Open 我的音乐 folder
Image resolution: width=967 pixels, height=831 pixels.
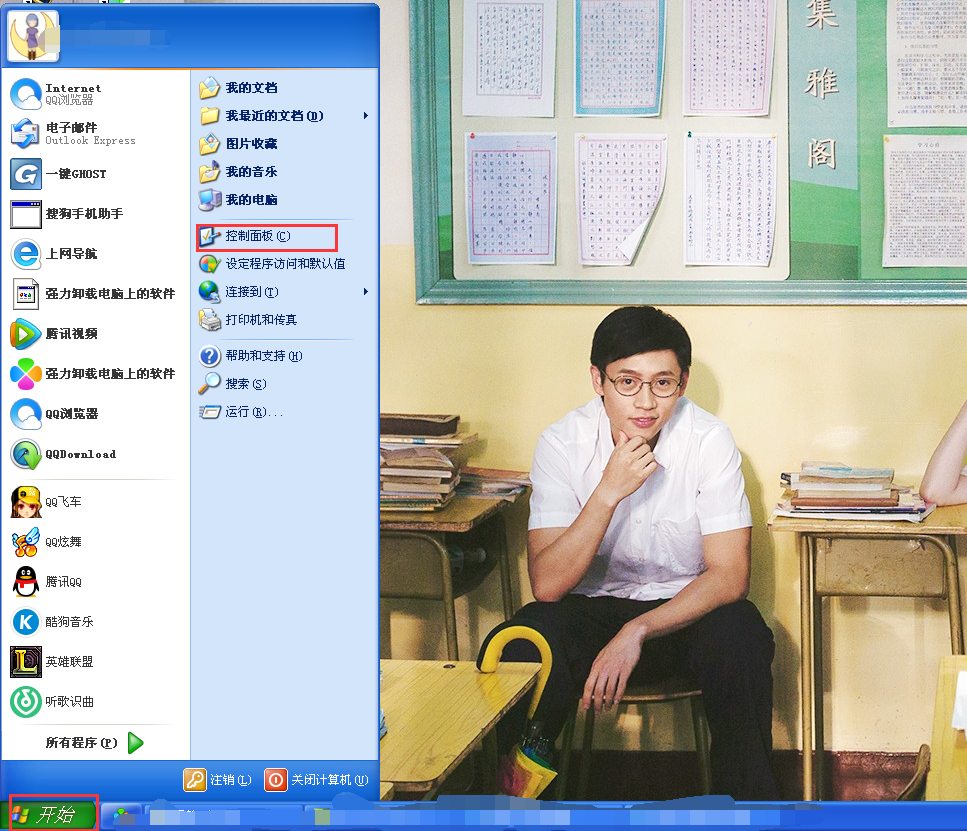click(284, 172)
